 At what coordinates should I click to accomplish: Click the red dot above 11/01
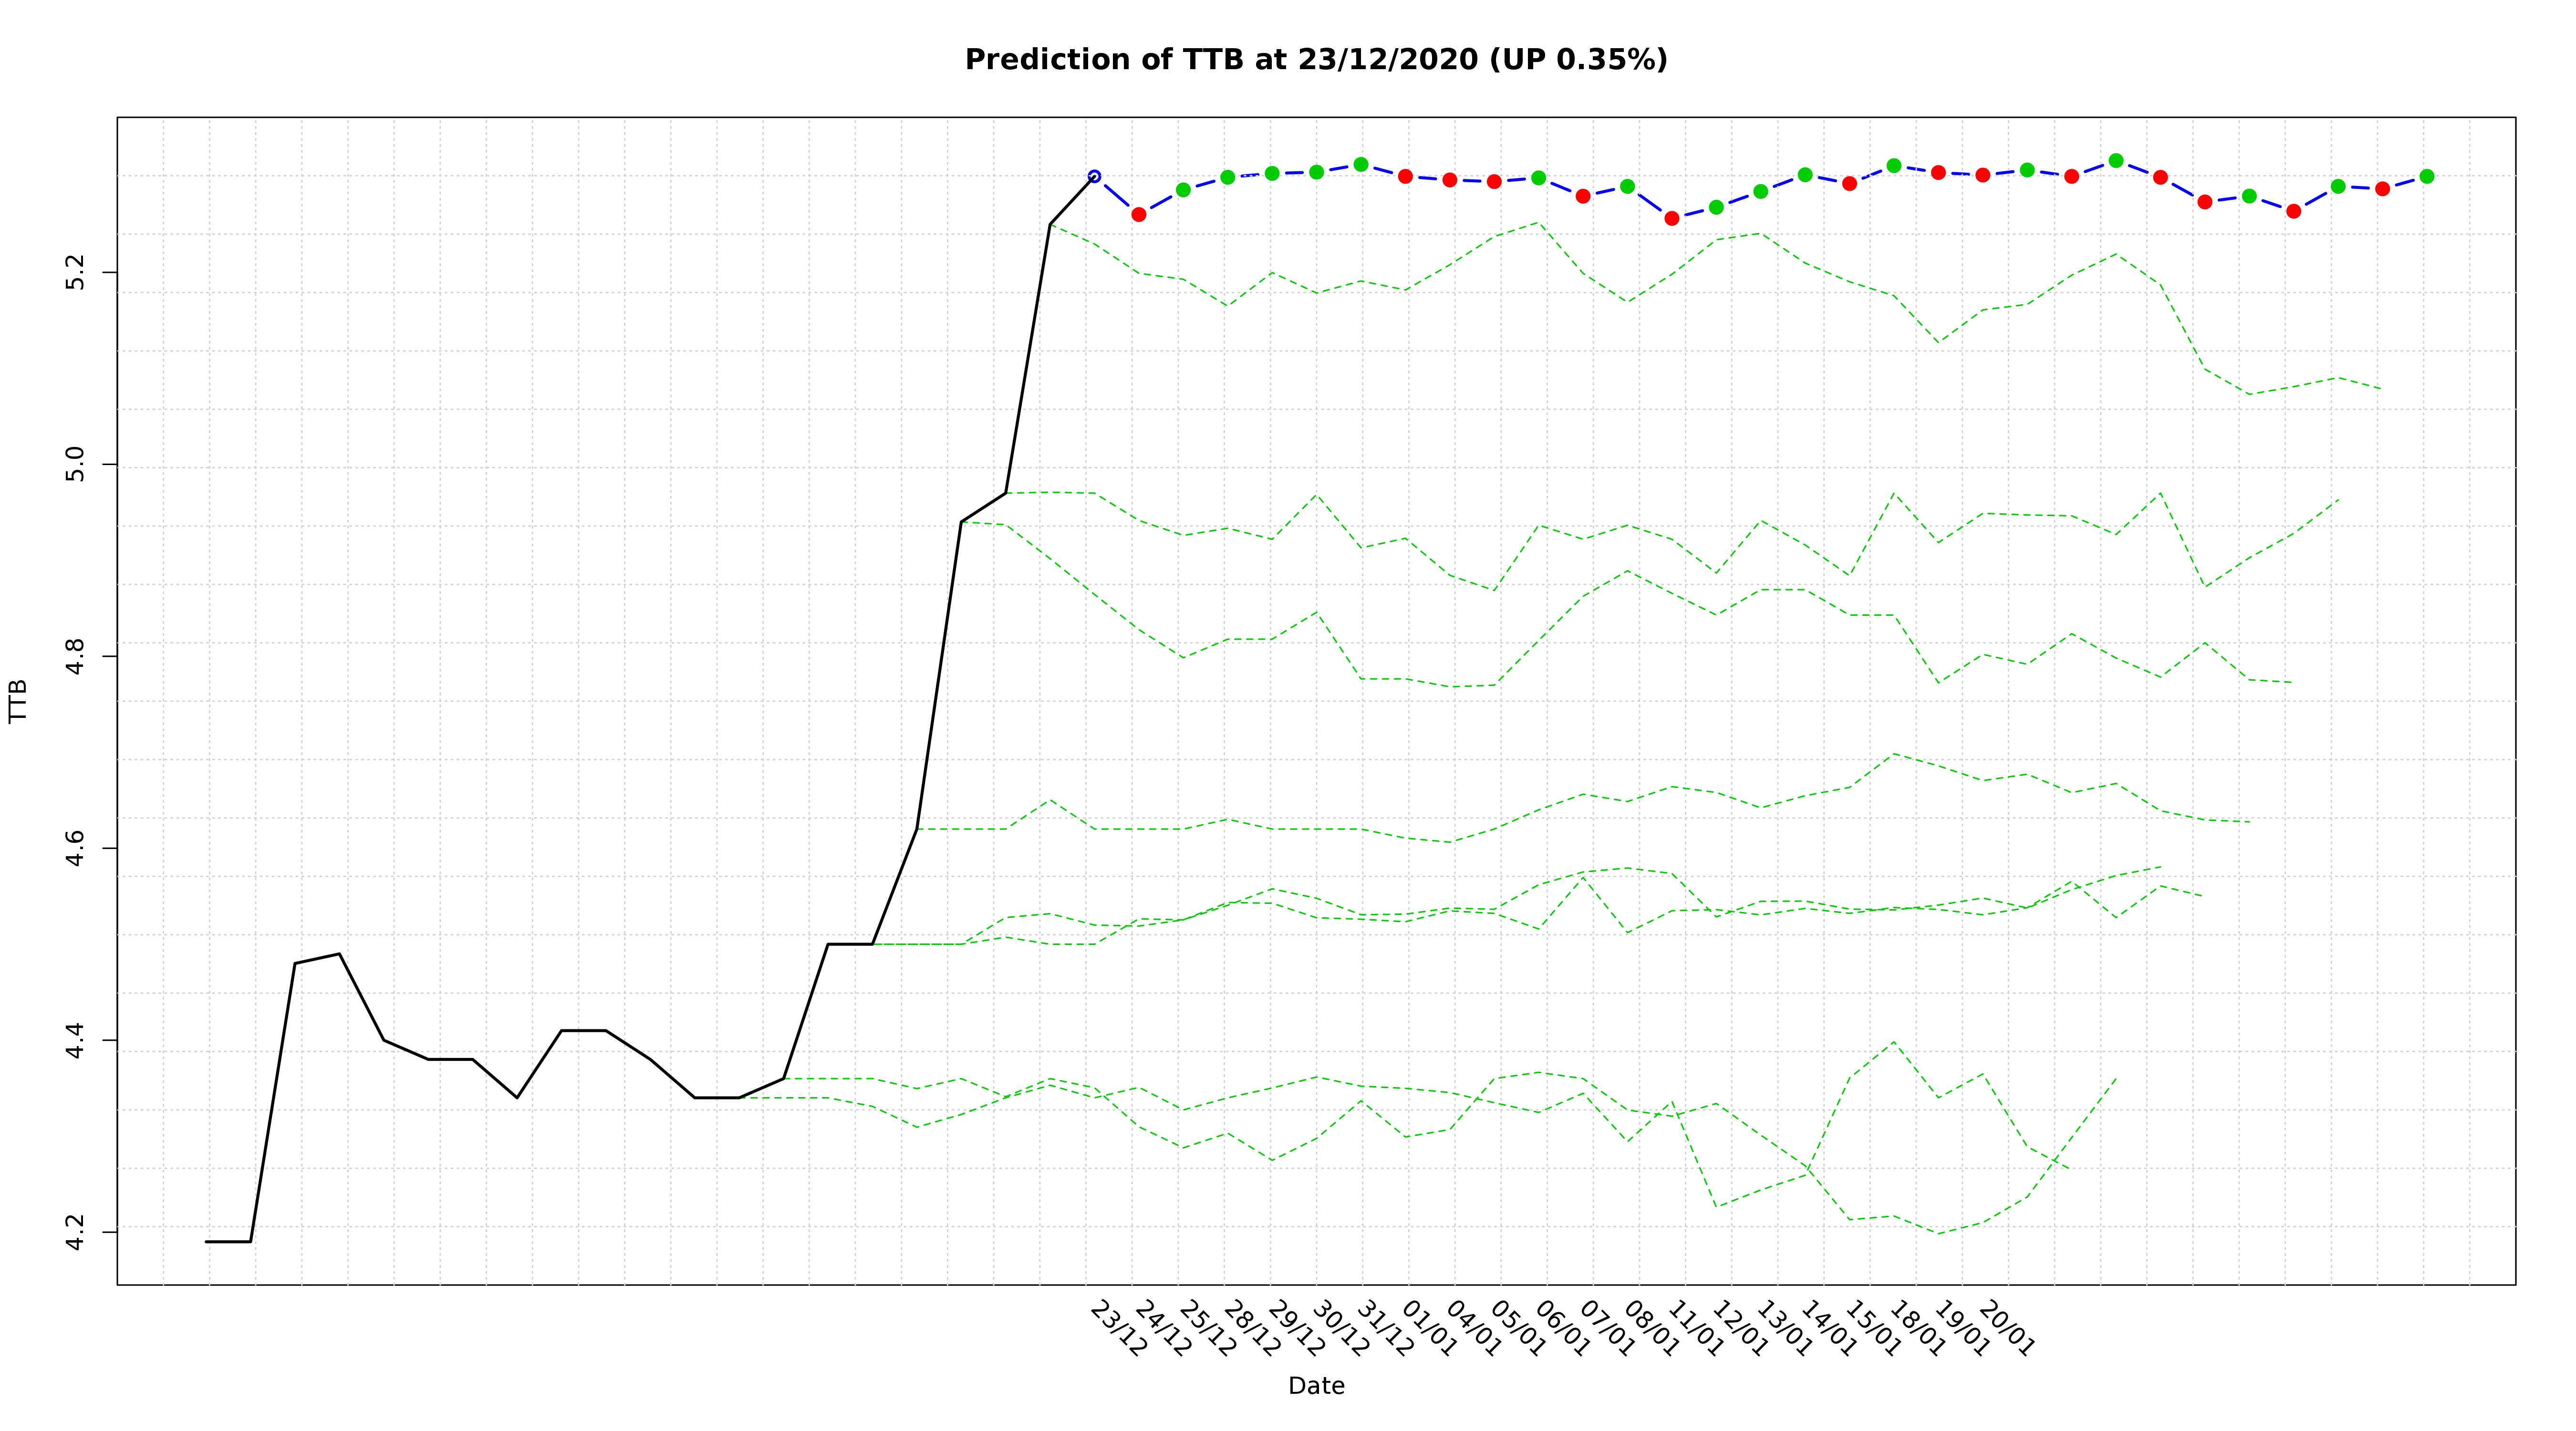1672,218
